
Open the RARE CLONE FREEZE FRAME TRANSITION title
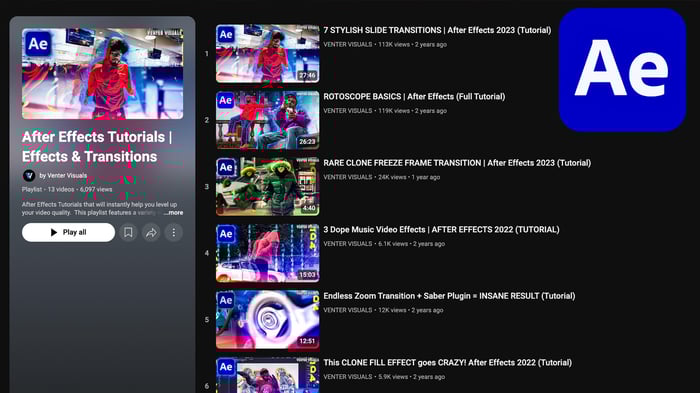pos(457,163)
